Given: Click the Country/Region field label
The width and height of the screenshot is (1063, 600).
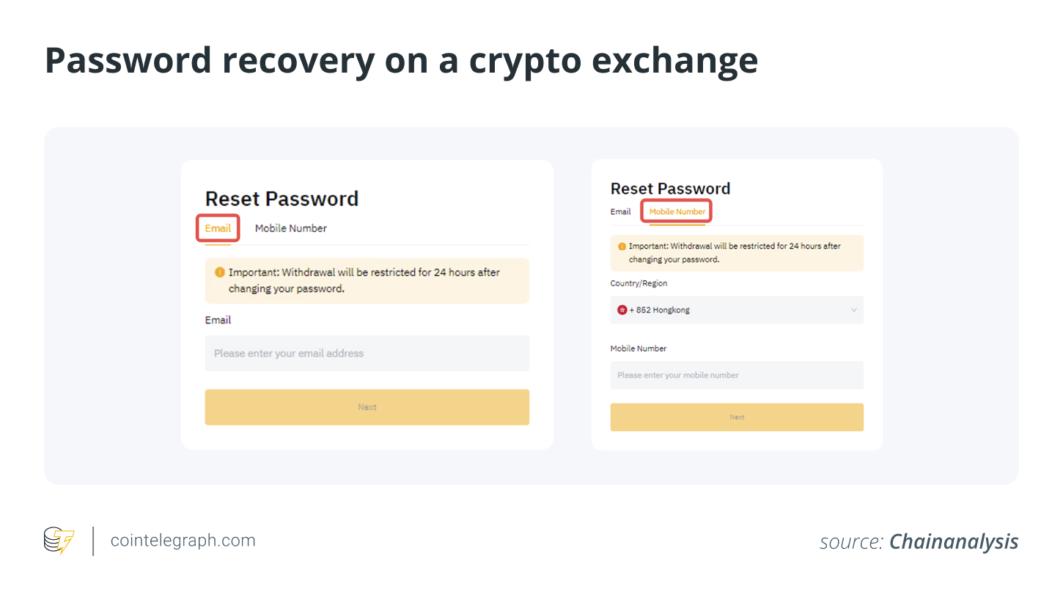Looking at the screenshot, I should click(x=638, y=283).
